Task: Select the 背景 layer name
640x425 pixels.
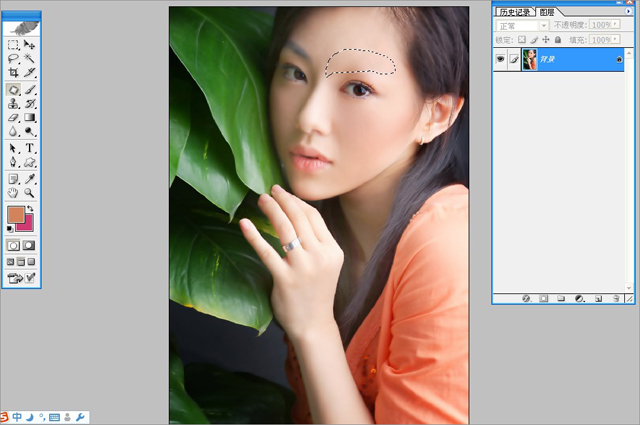Action: pos(547,60)
